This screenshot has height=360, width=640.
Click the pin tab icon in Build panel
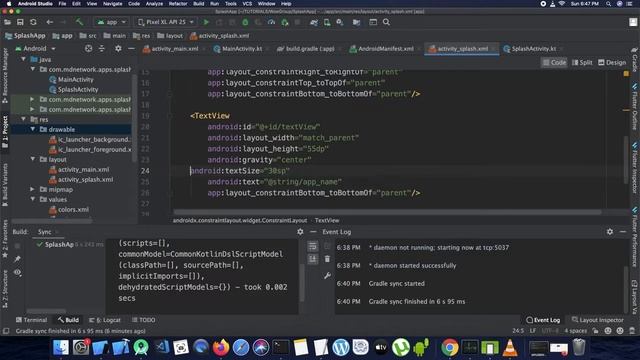(x=18, y=259)
